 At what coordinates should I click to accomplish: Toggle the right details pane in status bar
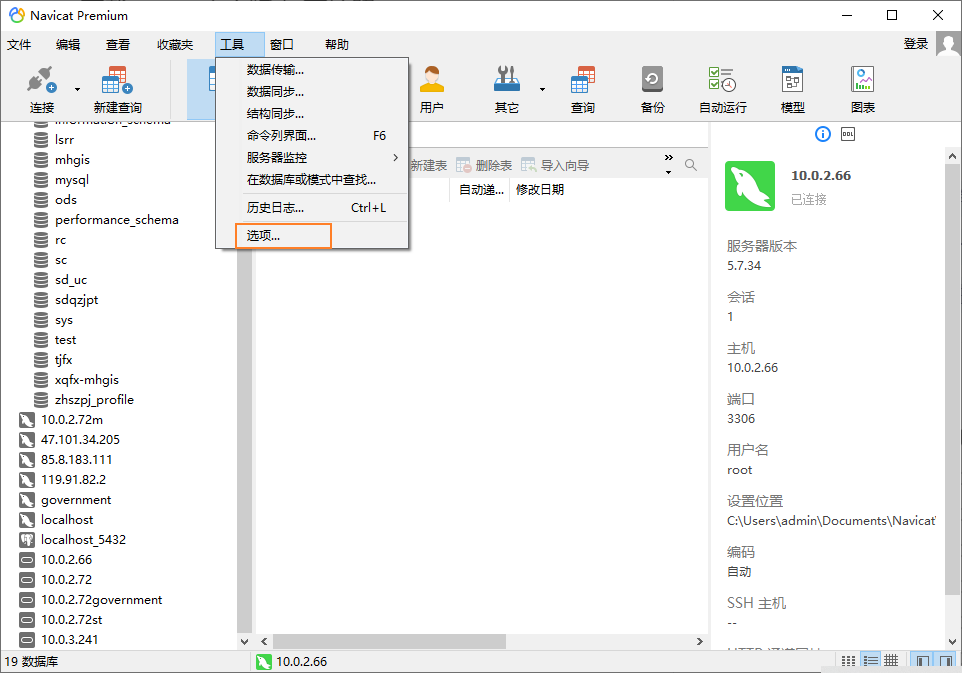pos(945,659)
